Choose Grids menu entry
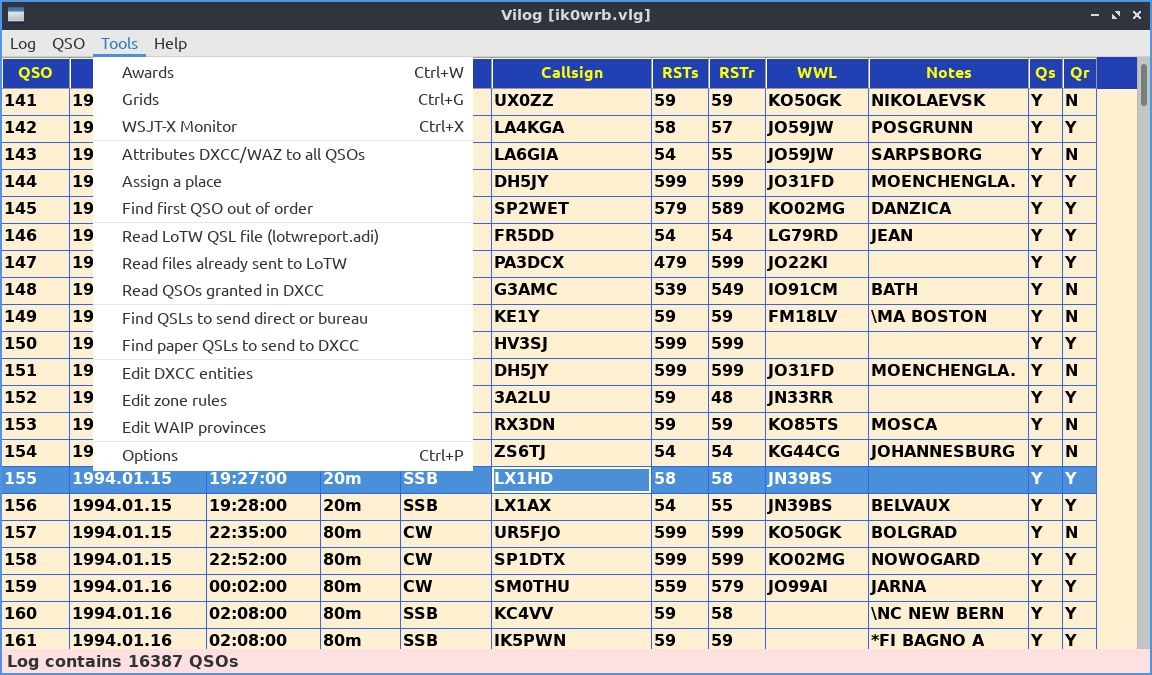 tap(283, 100)
